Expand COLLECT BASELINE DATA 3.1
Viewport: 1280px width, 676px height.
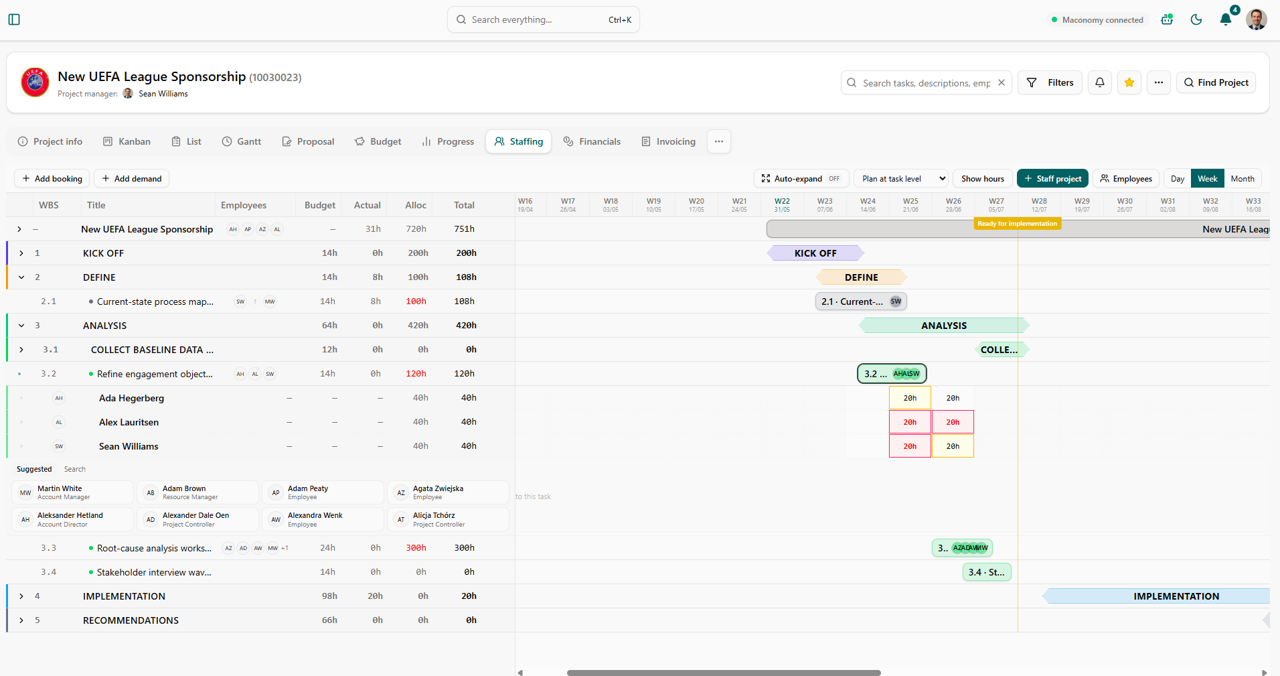tap(21, 350)
